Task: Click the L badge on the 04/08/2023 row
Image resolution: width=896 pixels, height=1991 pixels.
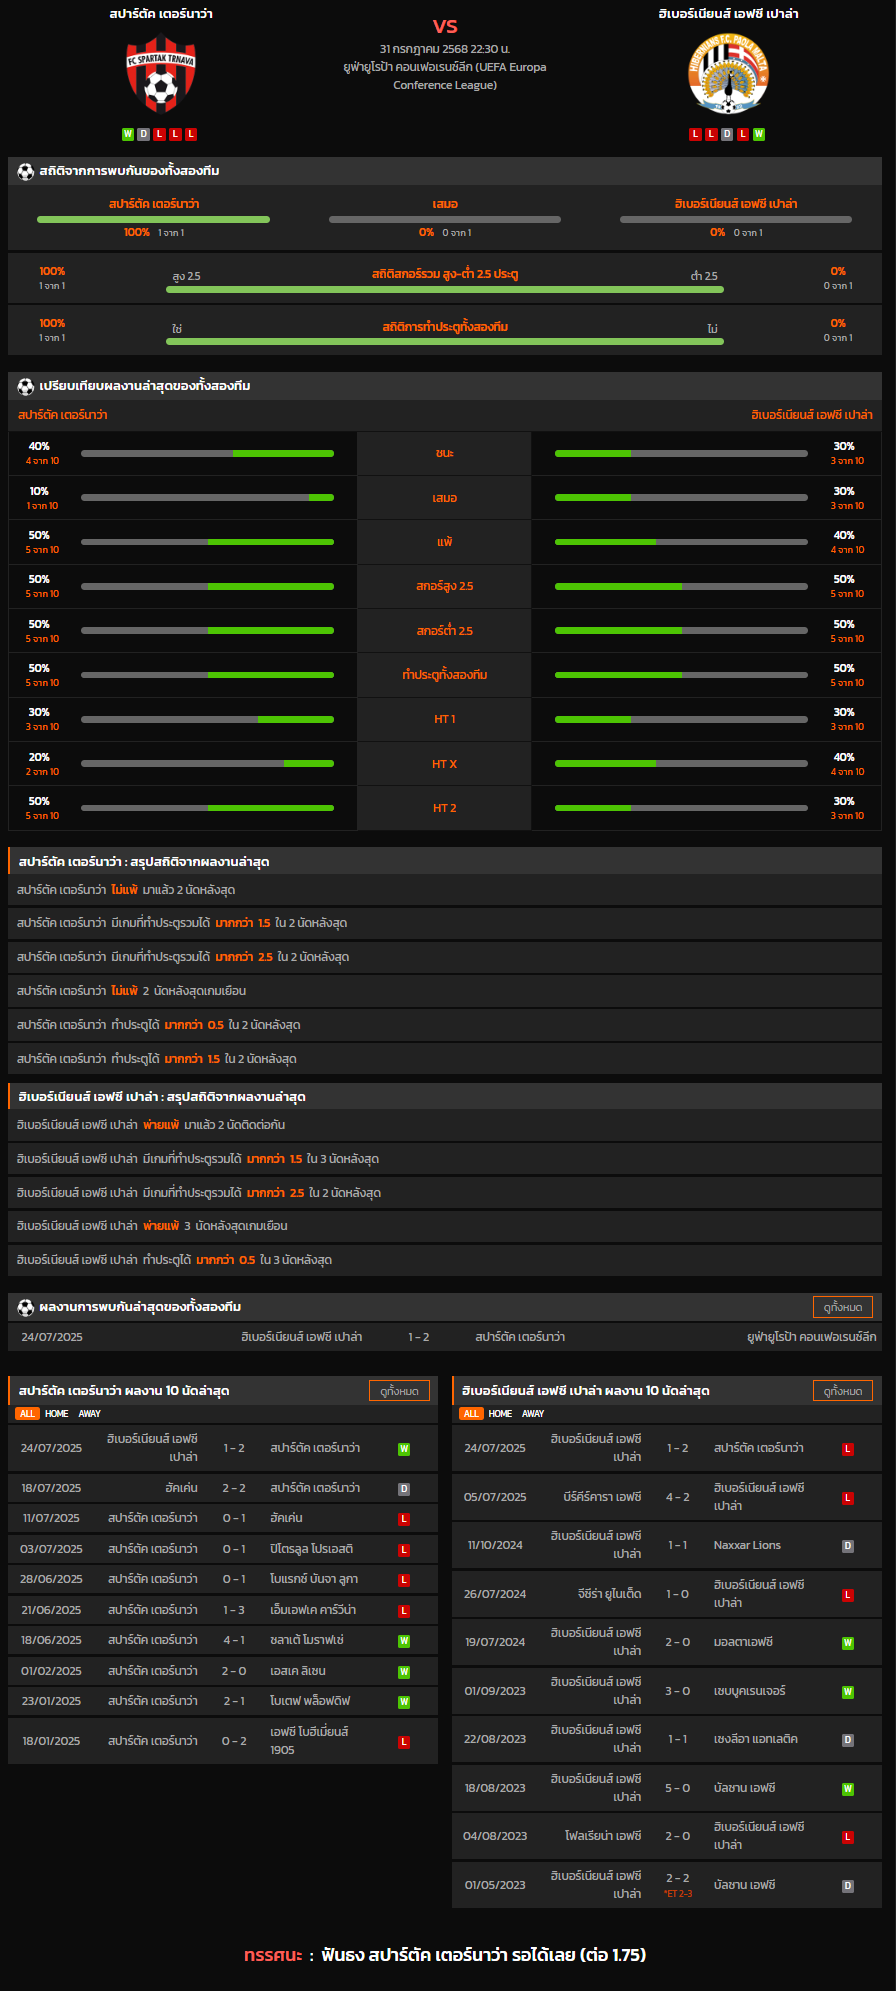Action: (x=848, y=1837)
